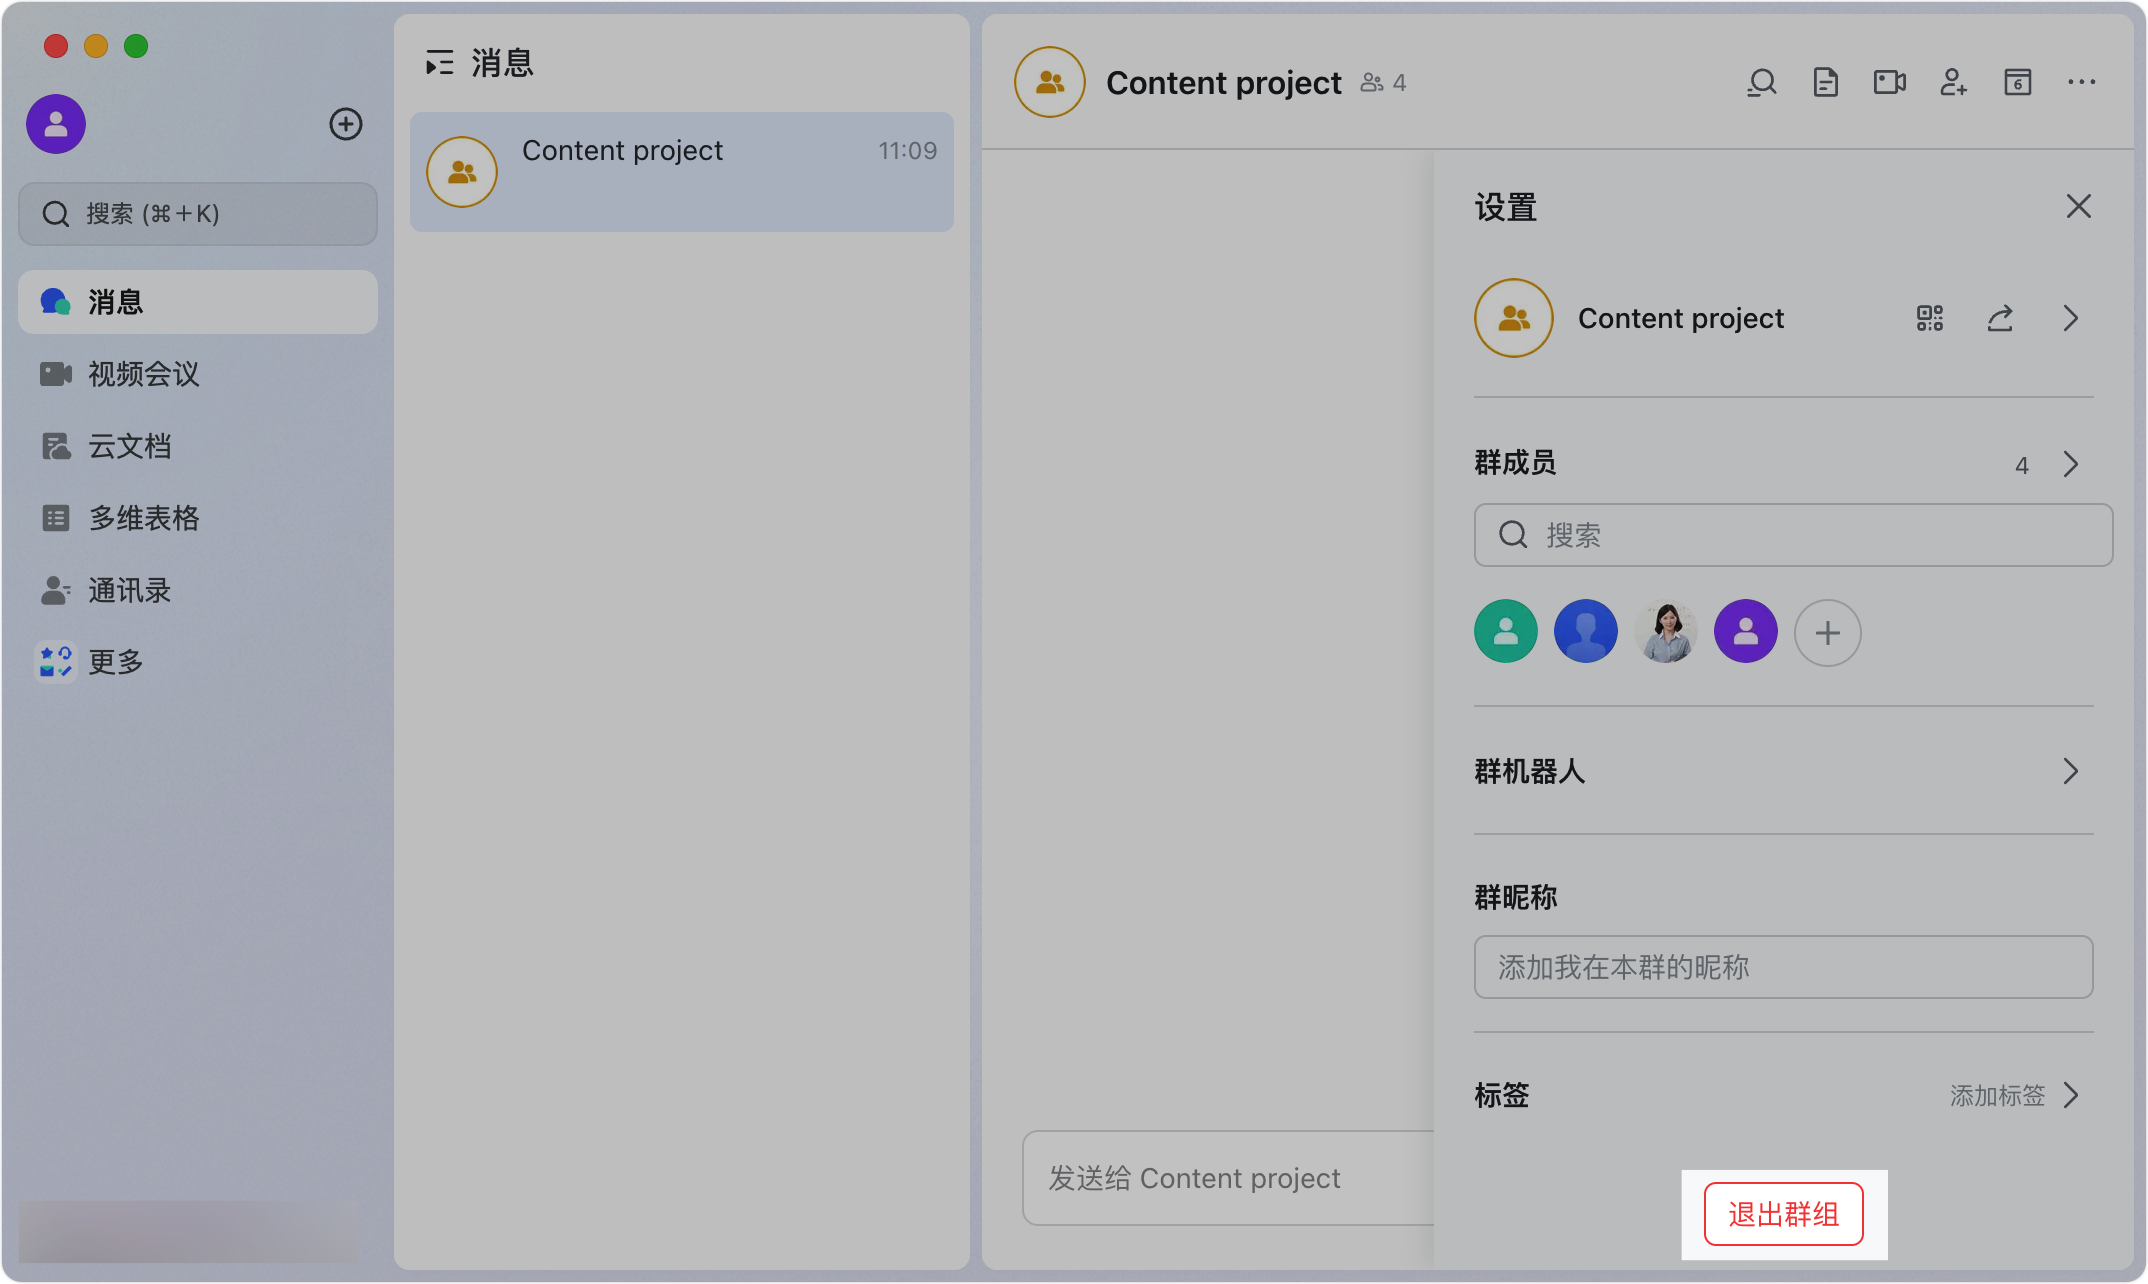Click the purple profile avatar in sidebar
Image resolution: width=2148 pixels, height=1284 pixels.
(x=56, y=124)
